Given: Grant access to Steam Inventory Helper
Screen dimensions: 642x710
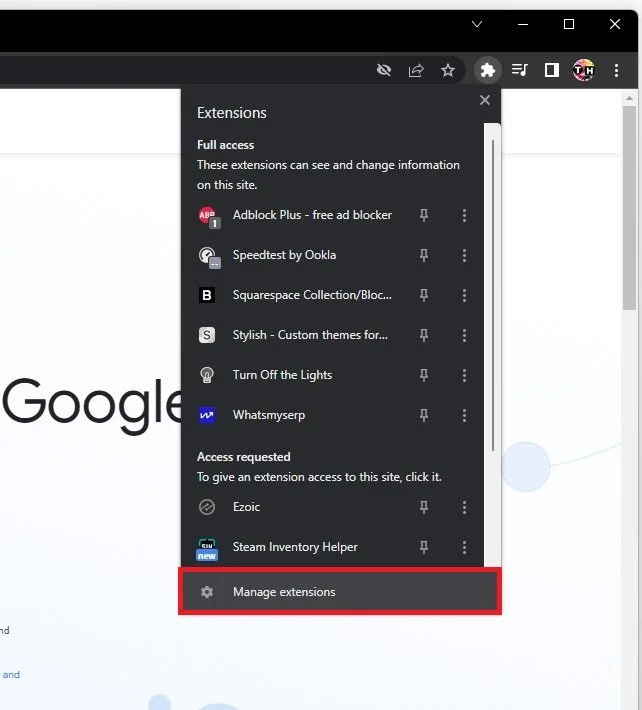Looking at the screenshot, I should click(x=295, y=547).
